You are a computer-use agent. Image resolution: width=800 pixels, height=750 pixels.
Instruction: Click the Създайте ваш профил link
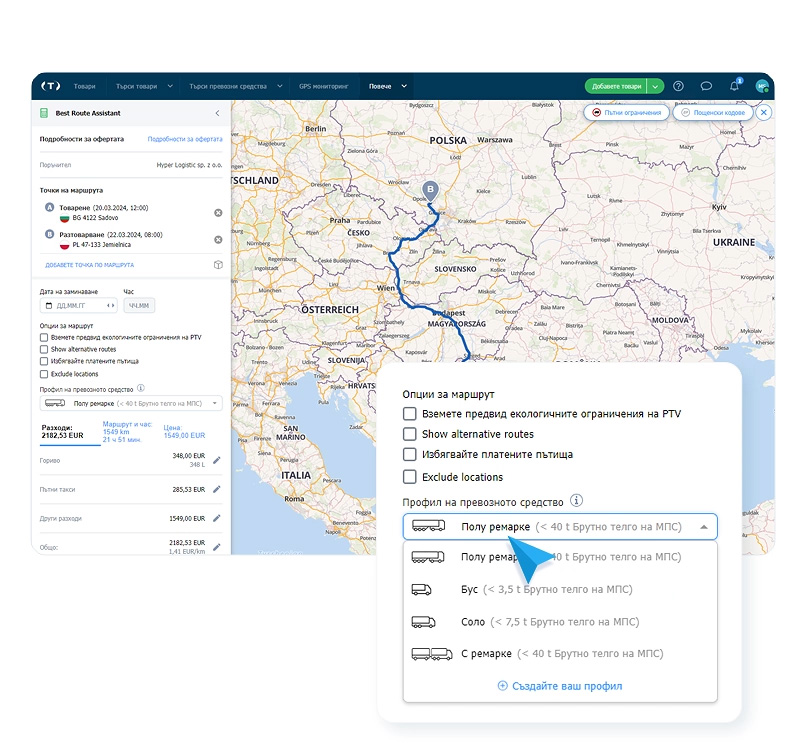tap(560, 686)
